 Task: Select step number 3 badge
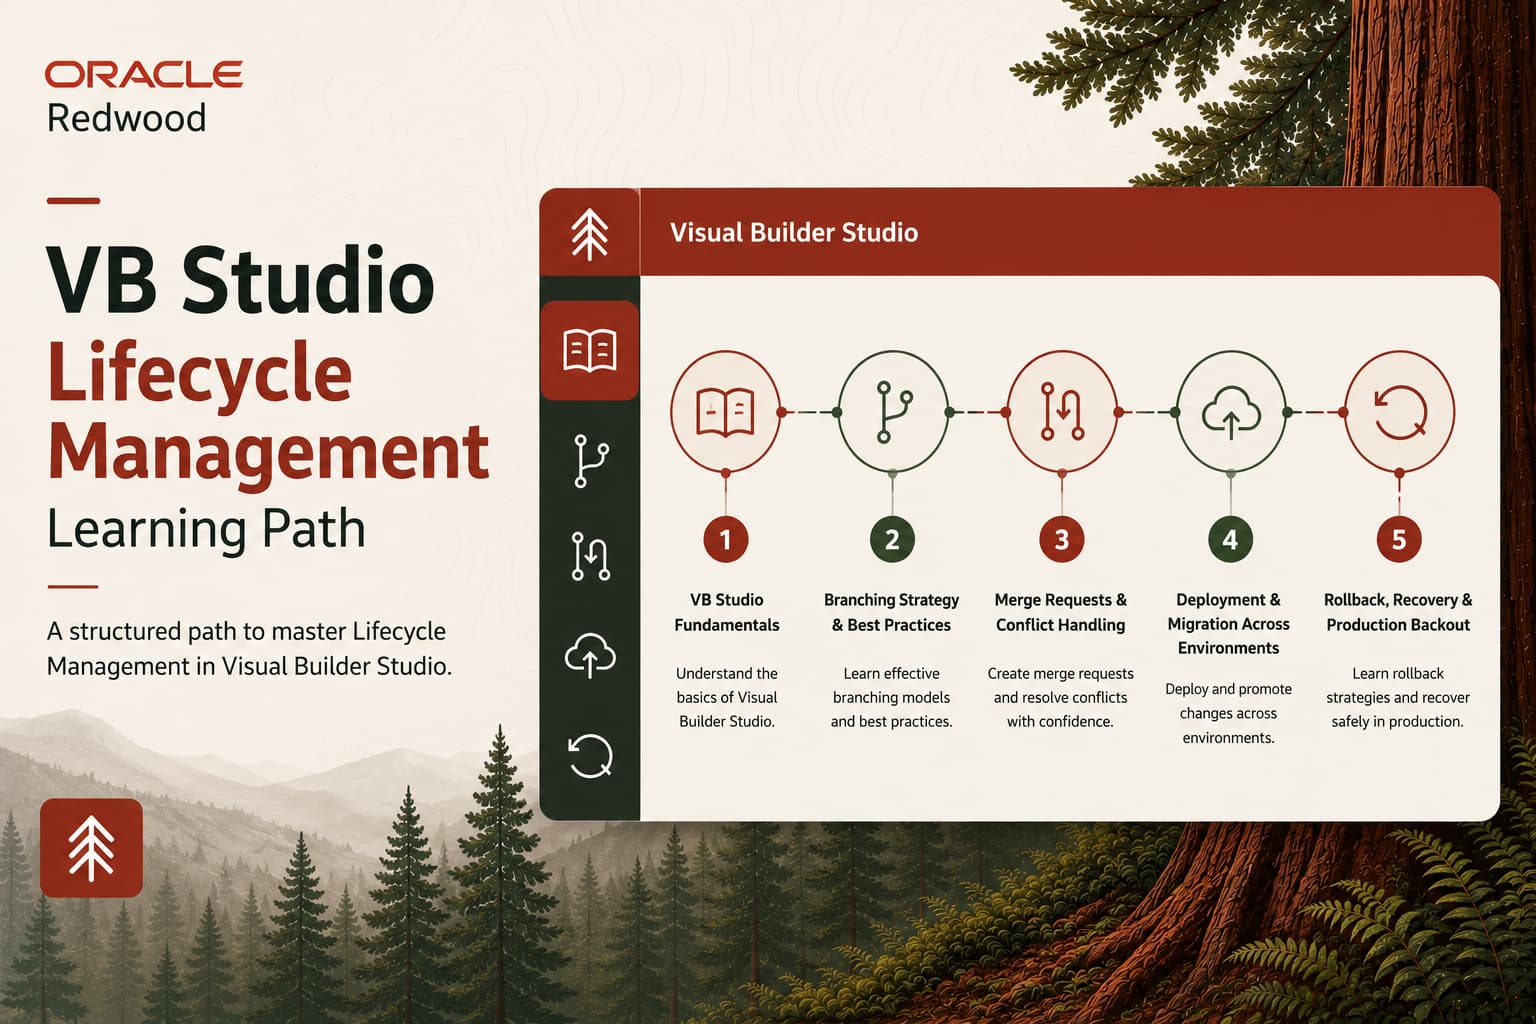pos(1061,540)
